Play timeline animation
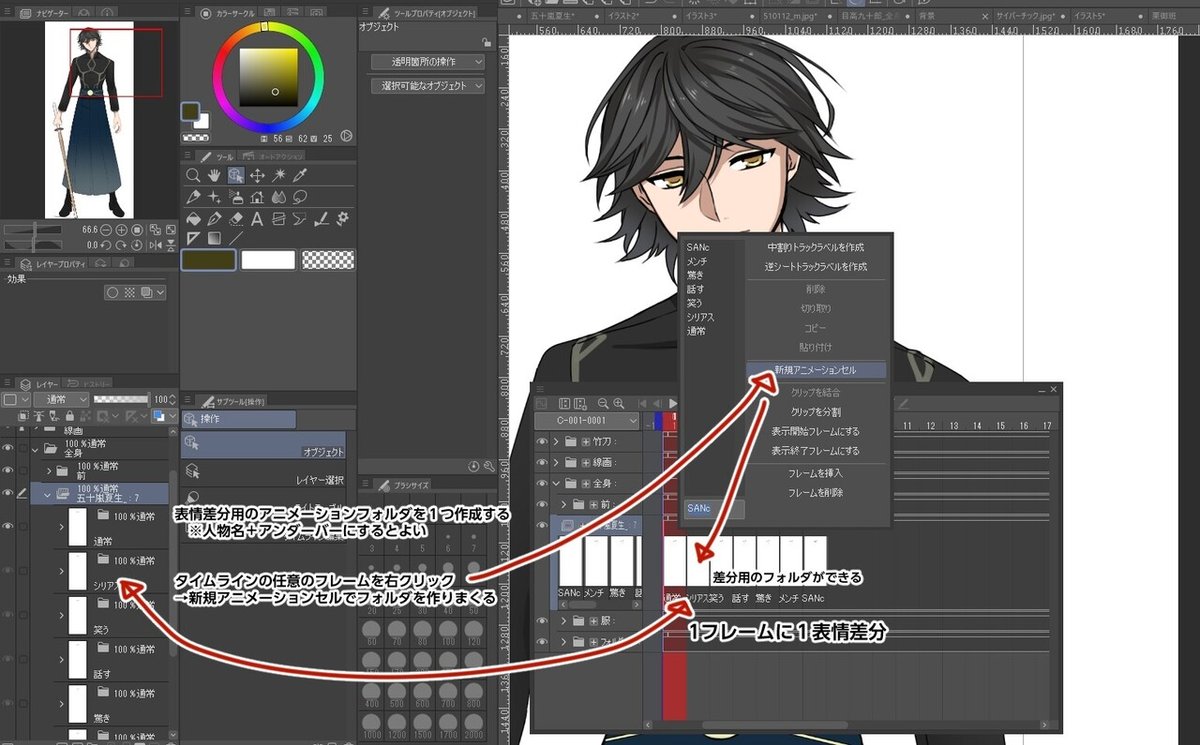Image resolution: width=1200 pixels, height=745 pixels. click(673, 402)
